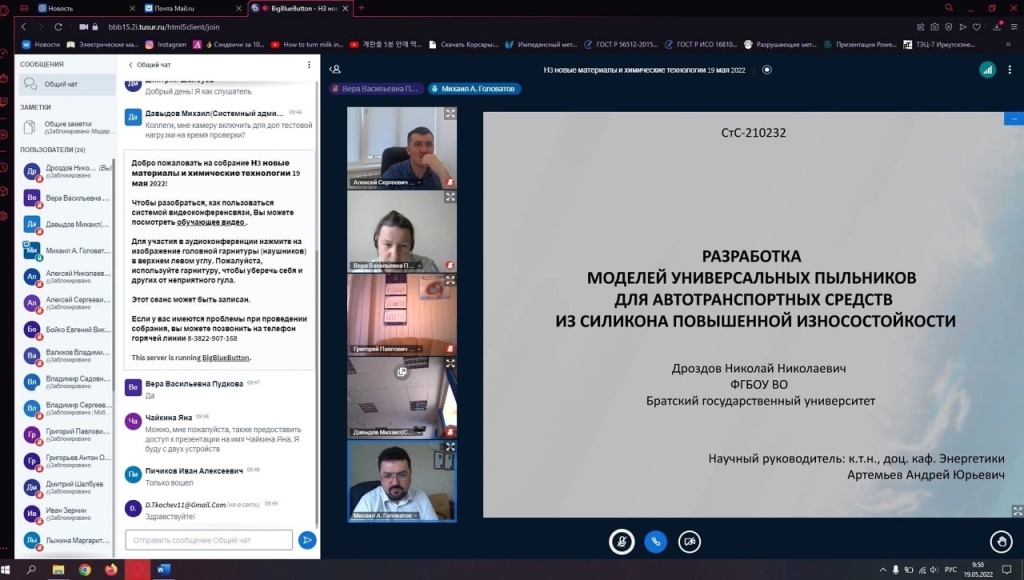Open the chat options three-dot menu

point(309,65)
